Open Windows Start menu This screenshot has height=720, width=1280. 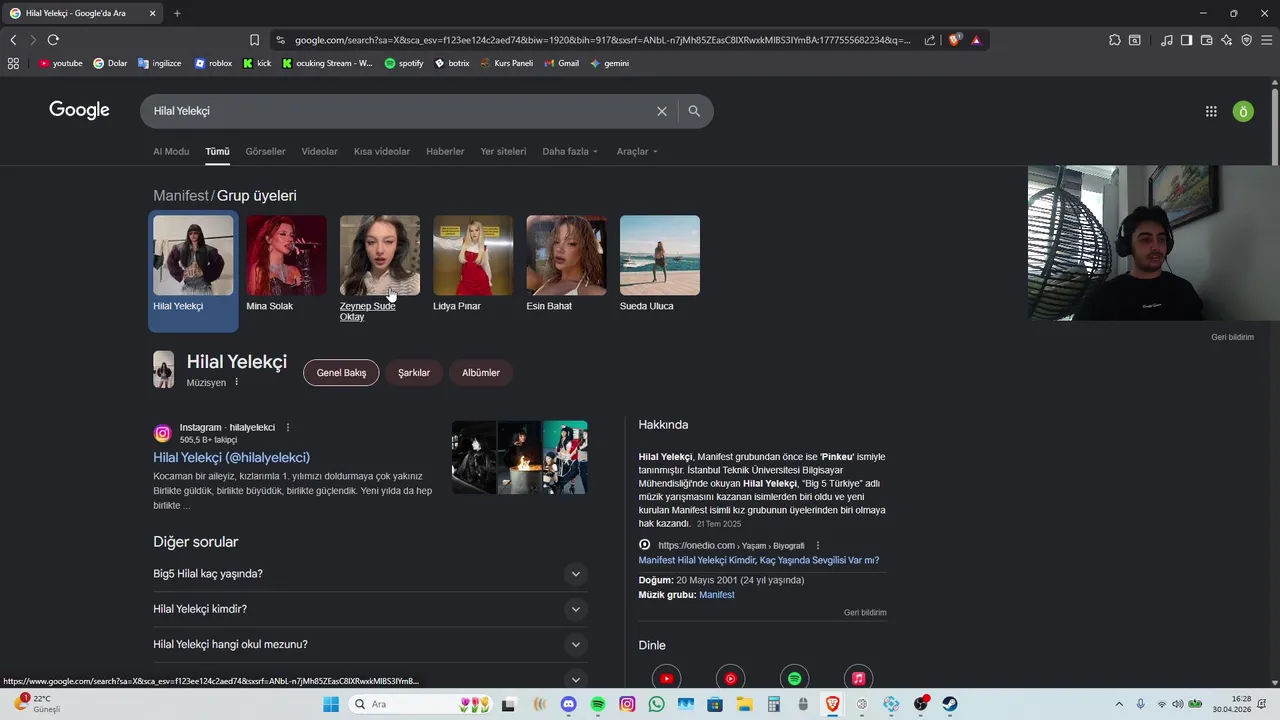tap(331, 704)
